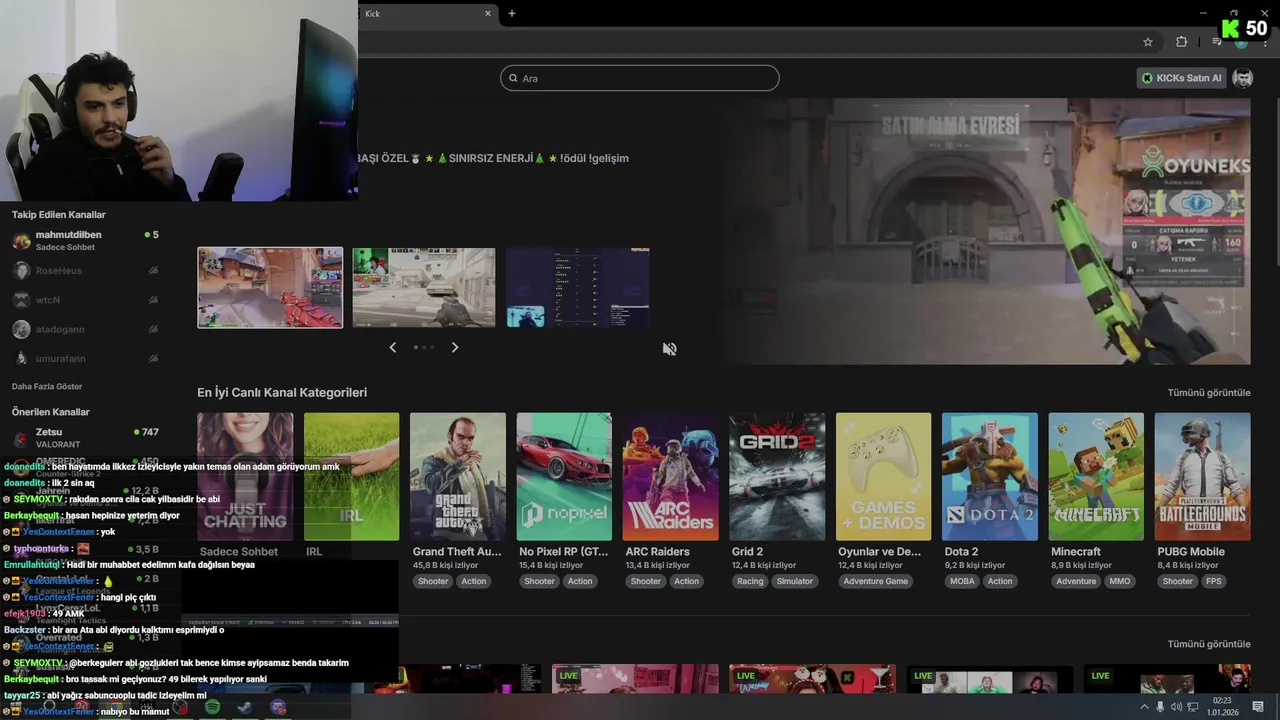1280x720 pixels.
Task: Open the taskbar clock showing 02:23
Action: click(1222, 707)
